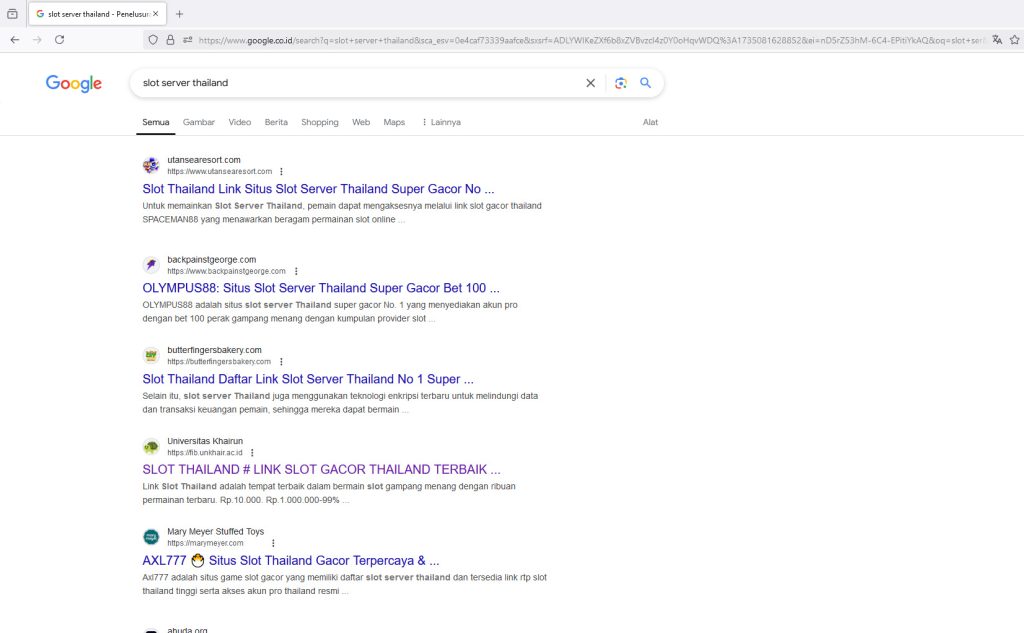Switch to Shopping tab
This screenshot has width=1024, height=633.
[x=320, y=122]
